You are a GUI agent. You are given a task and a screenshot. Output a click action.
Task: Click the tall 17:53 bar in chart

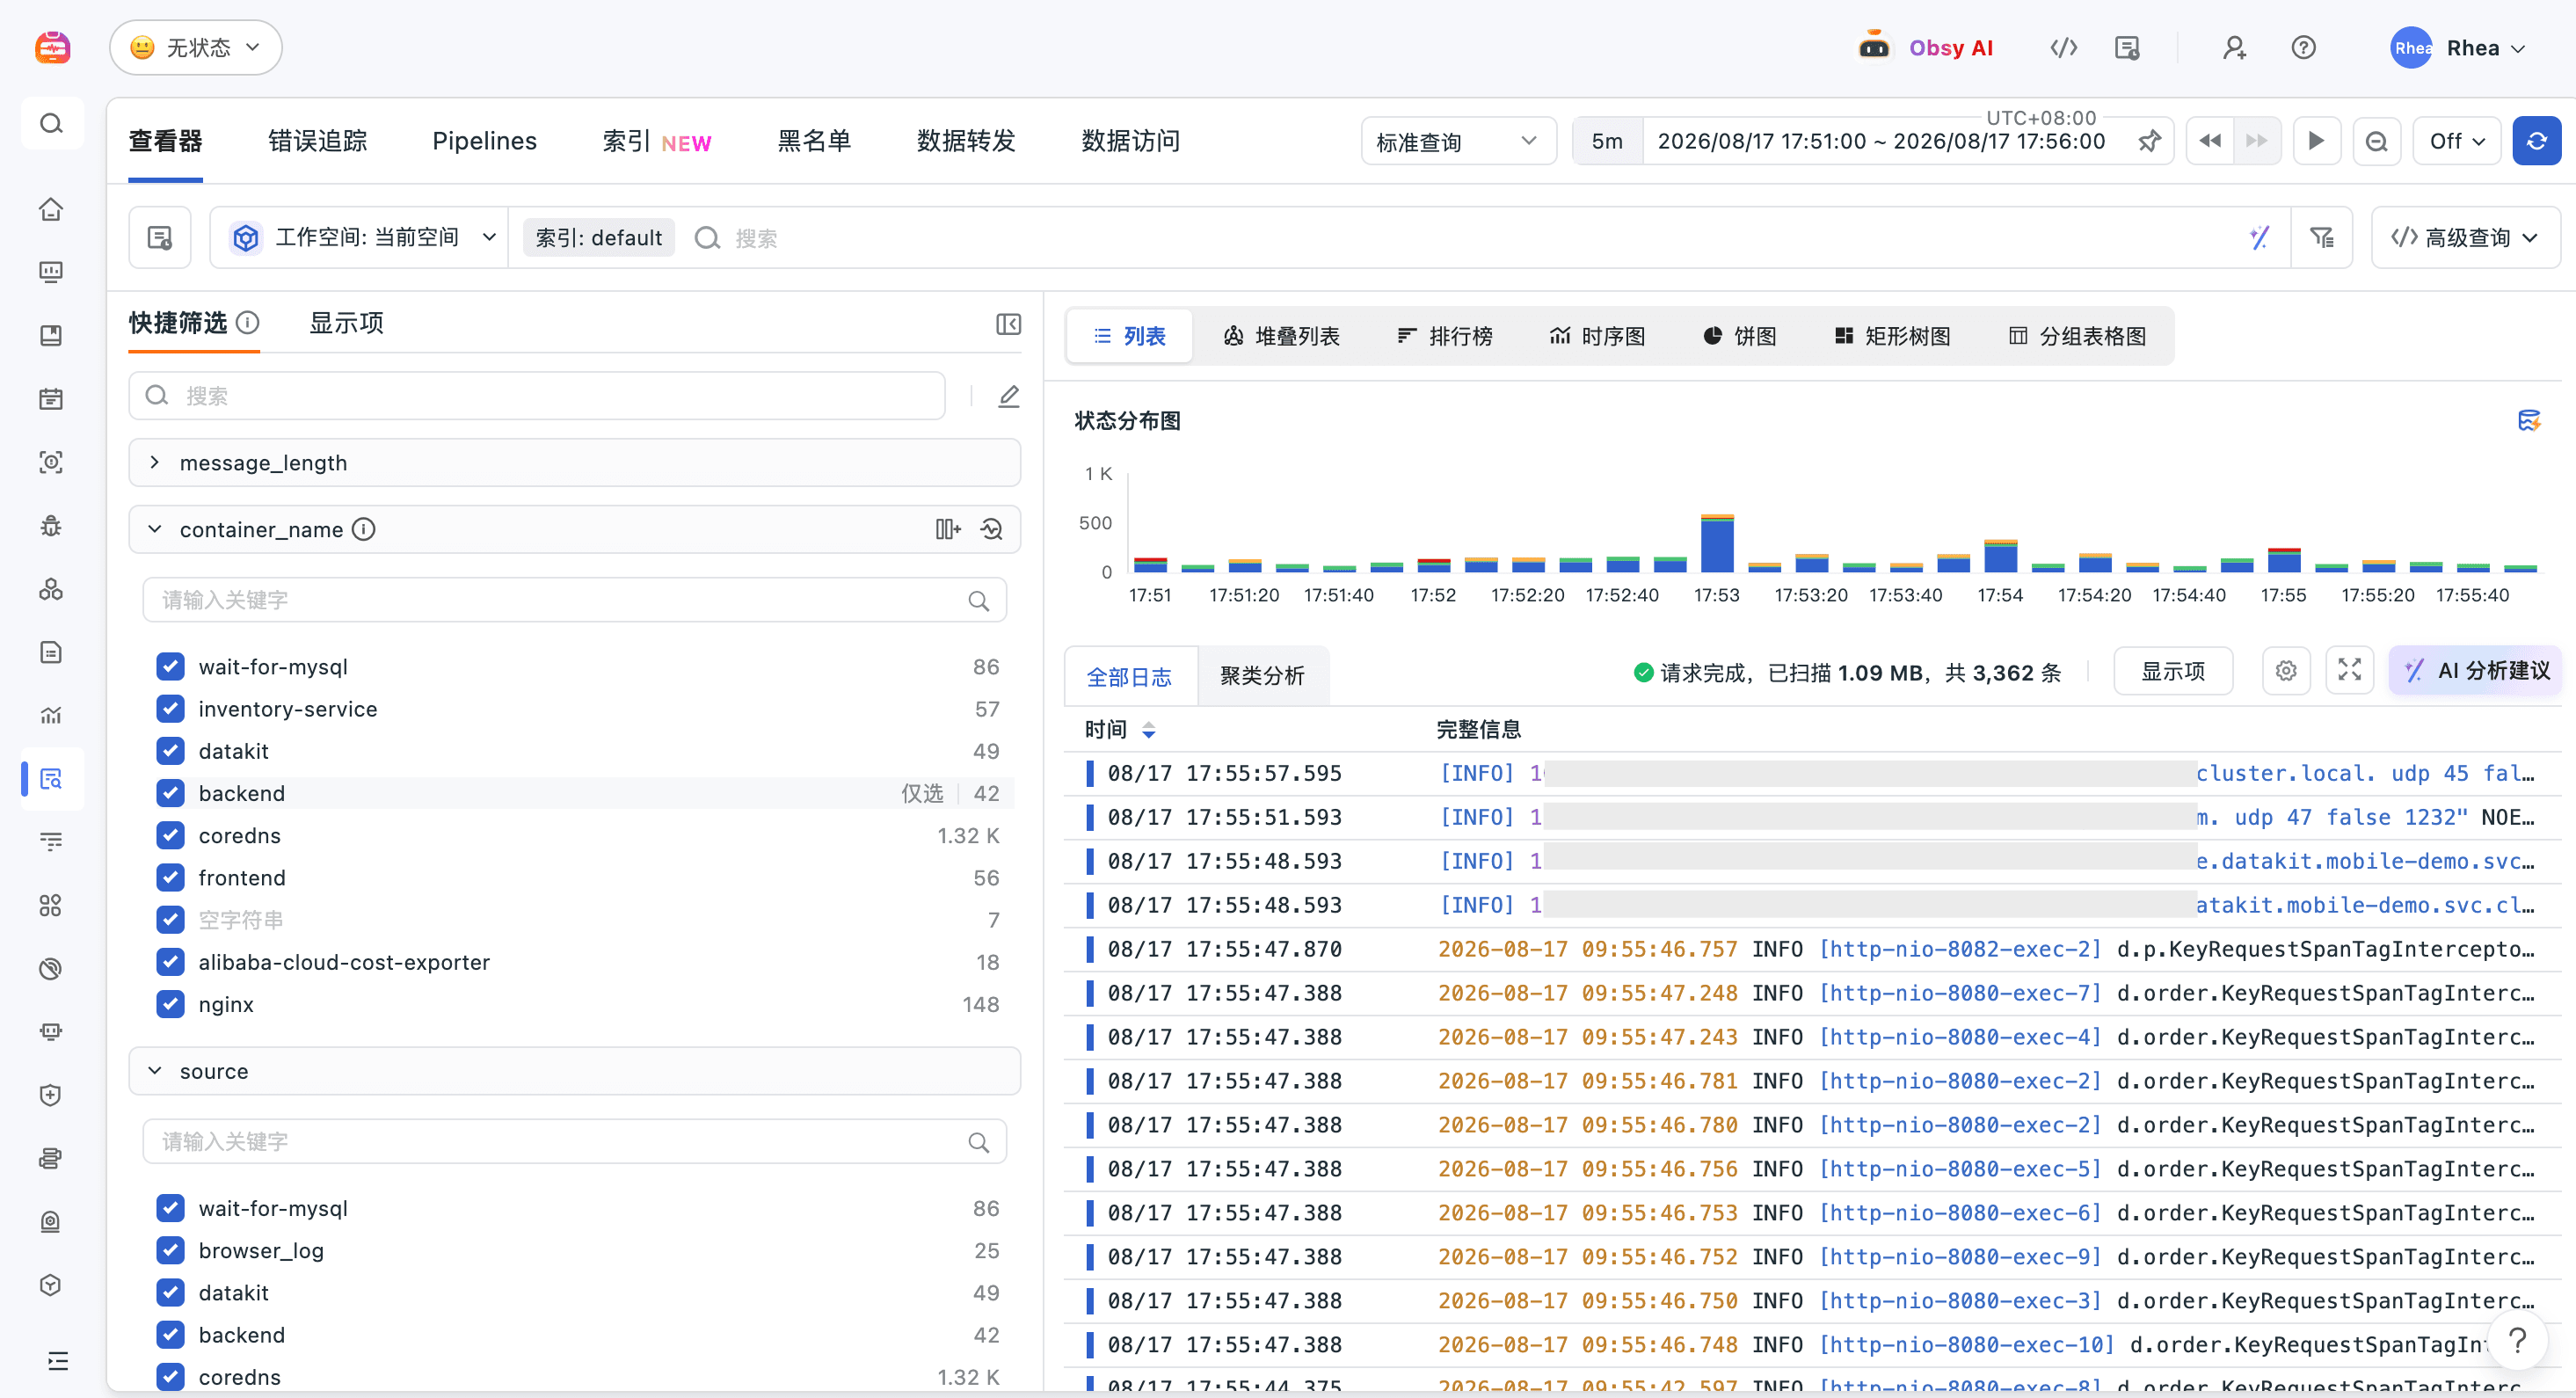(x=1717, y=543)
